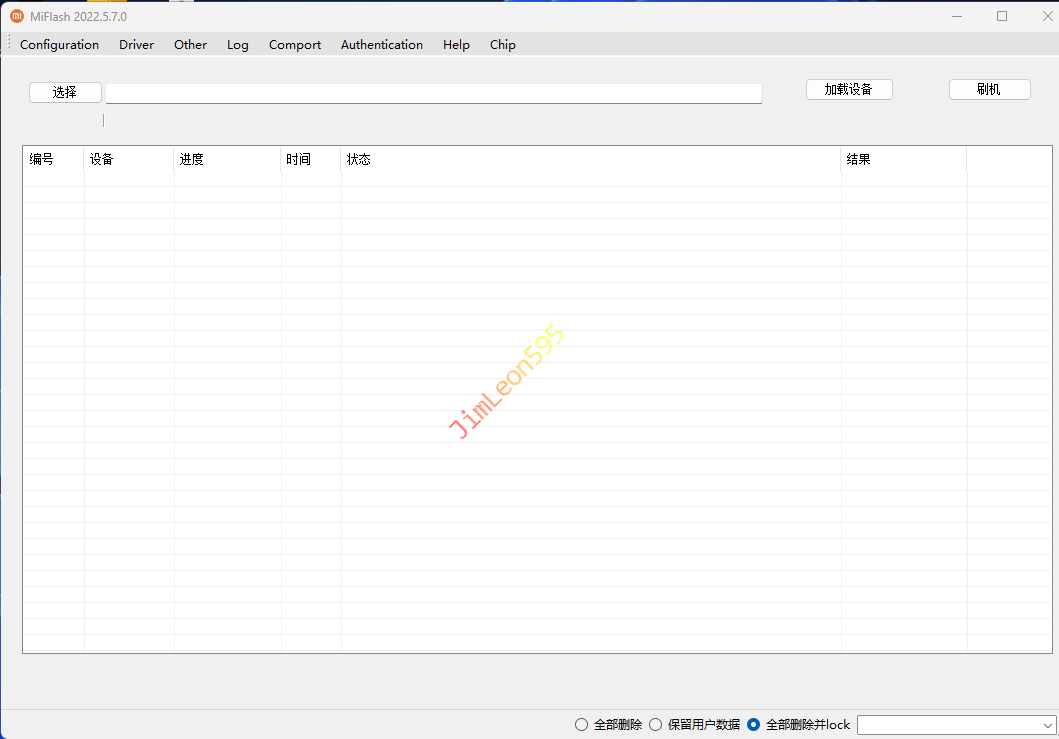This screenshot has width=1059, height=739.
Task: Select the 全部删除并lock radio option
Action: coord(754,725)
